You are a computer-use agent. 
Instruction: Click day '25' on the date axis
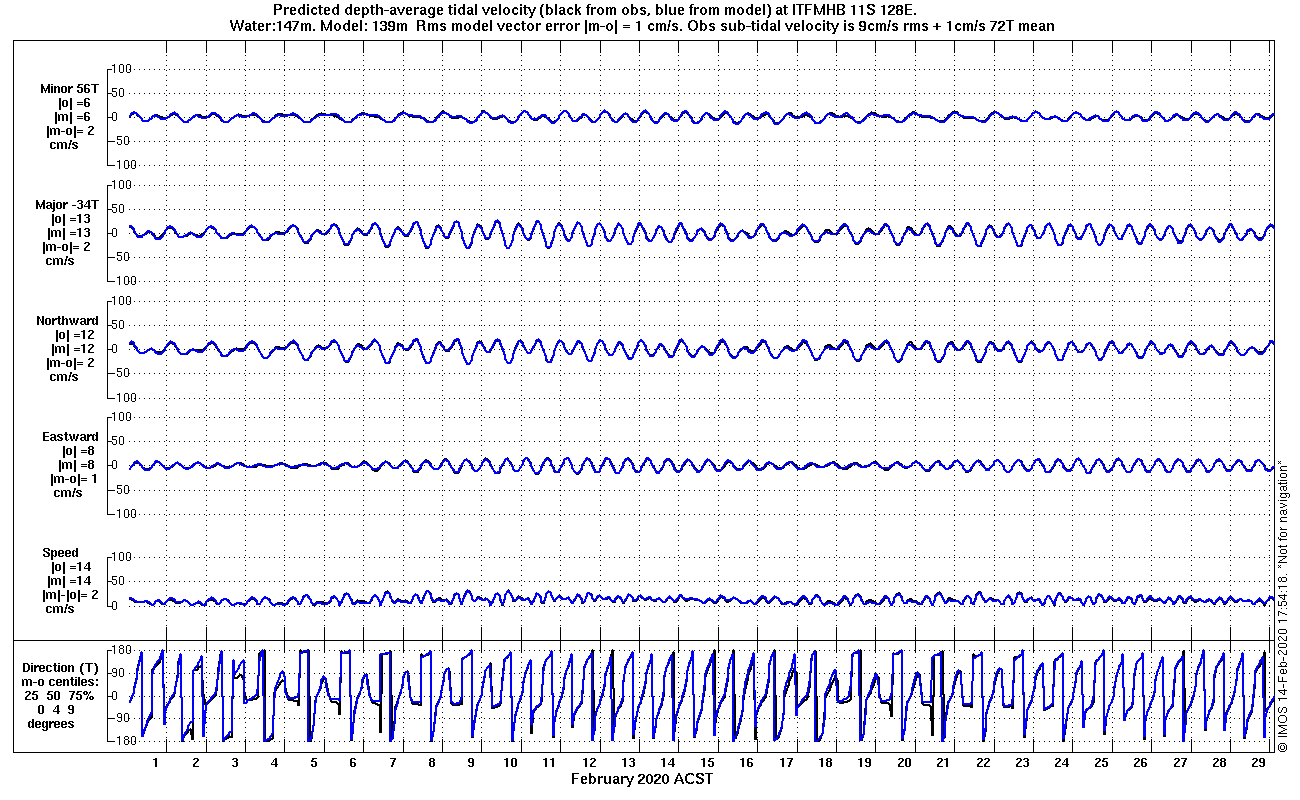point(1101,763)
